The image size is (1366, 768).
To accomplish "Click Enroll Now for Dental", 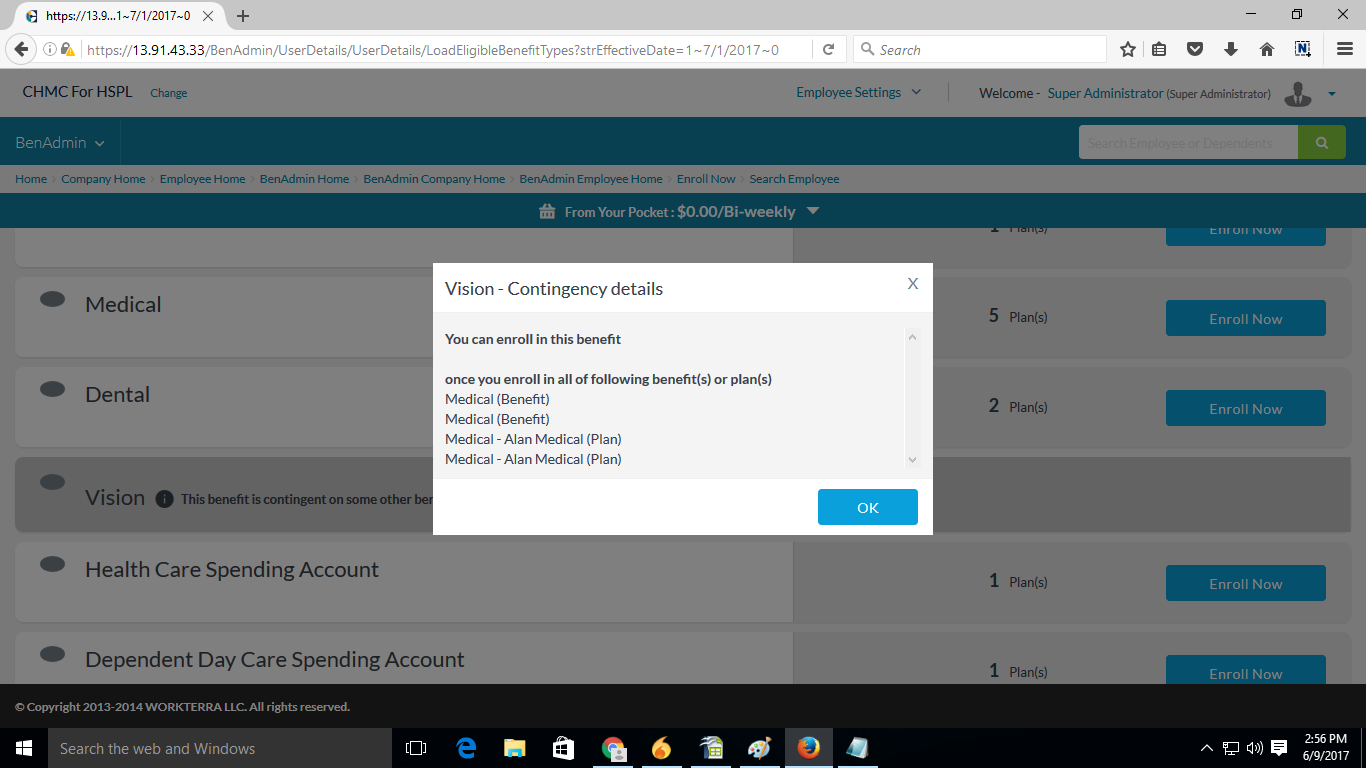I will (1245, 408).
